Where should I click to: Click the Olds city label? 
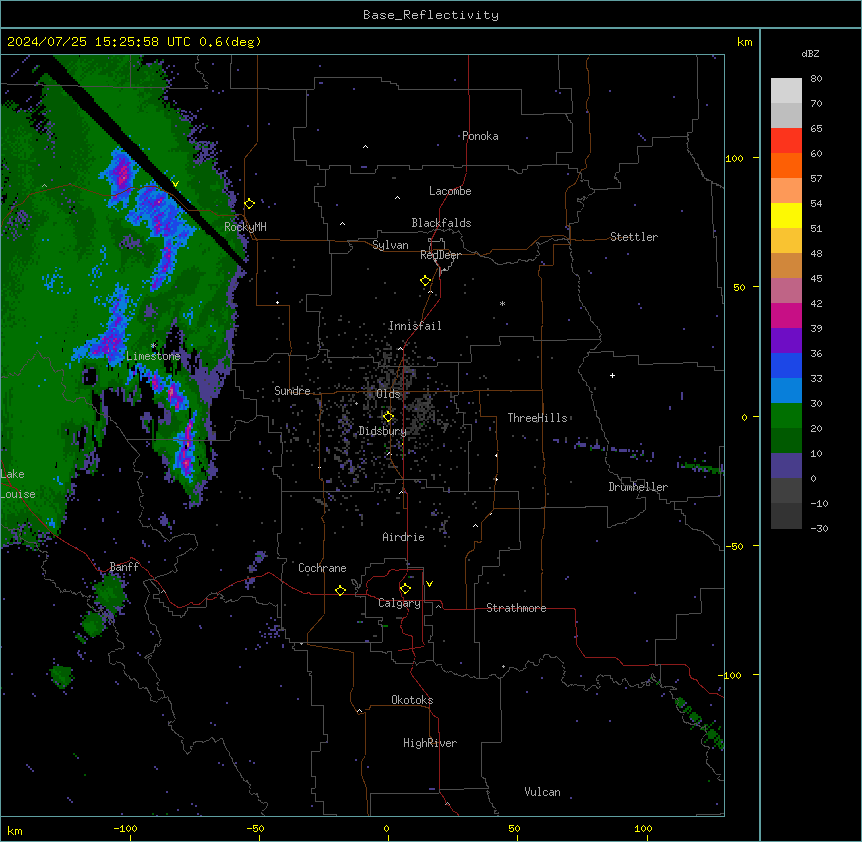(x=388, y=394)
